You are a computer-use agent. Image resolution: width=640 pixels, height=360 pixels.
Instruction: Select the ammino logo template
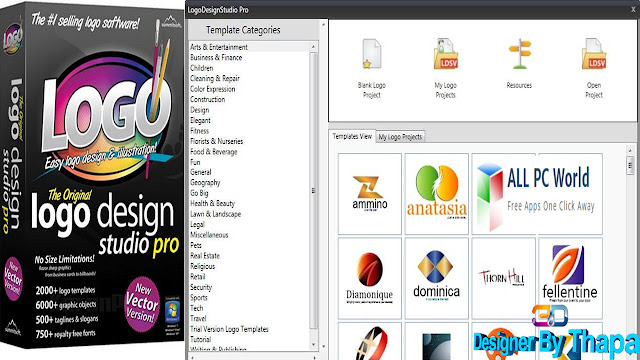370,194
